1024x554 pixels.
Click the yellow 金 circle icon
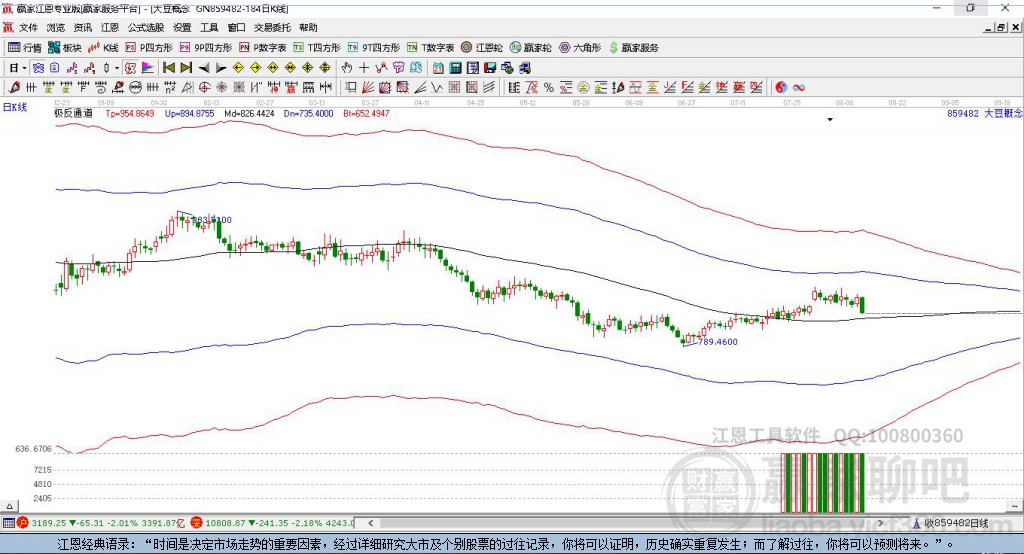[583, 88]
